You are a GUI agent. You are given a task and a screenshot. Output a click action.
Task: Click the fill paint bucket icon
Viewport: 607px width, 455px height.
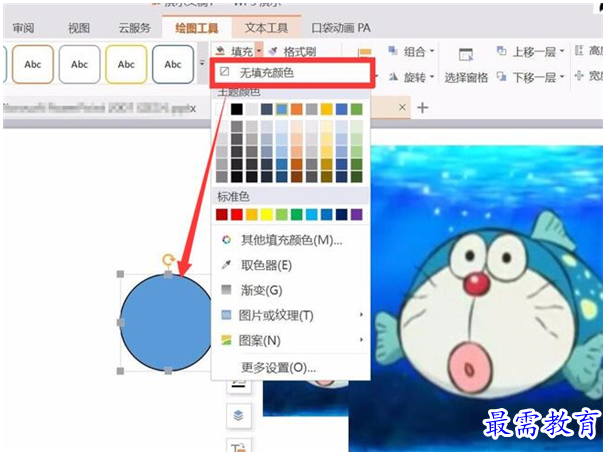[x=220, y=51]
